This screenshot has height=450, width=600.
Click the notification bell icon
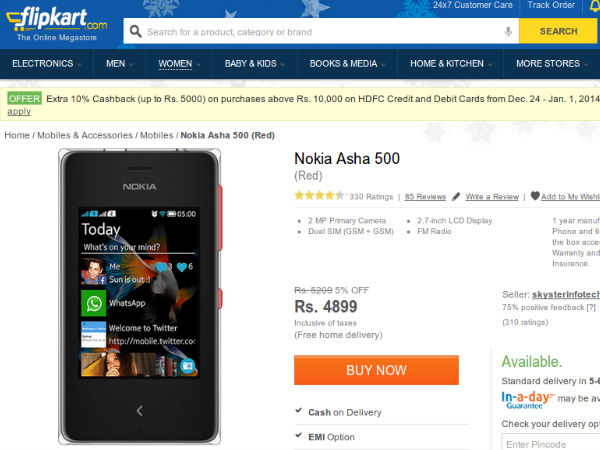tap(594, 6)
